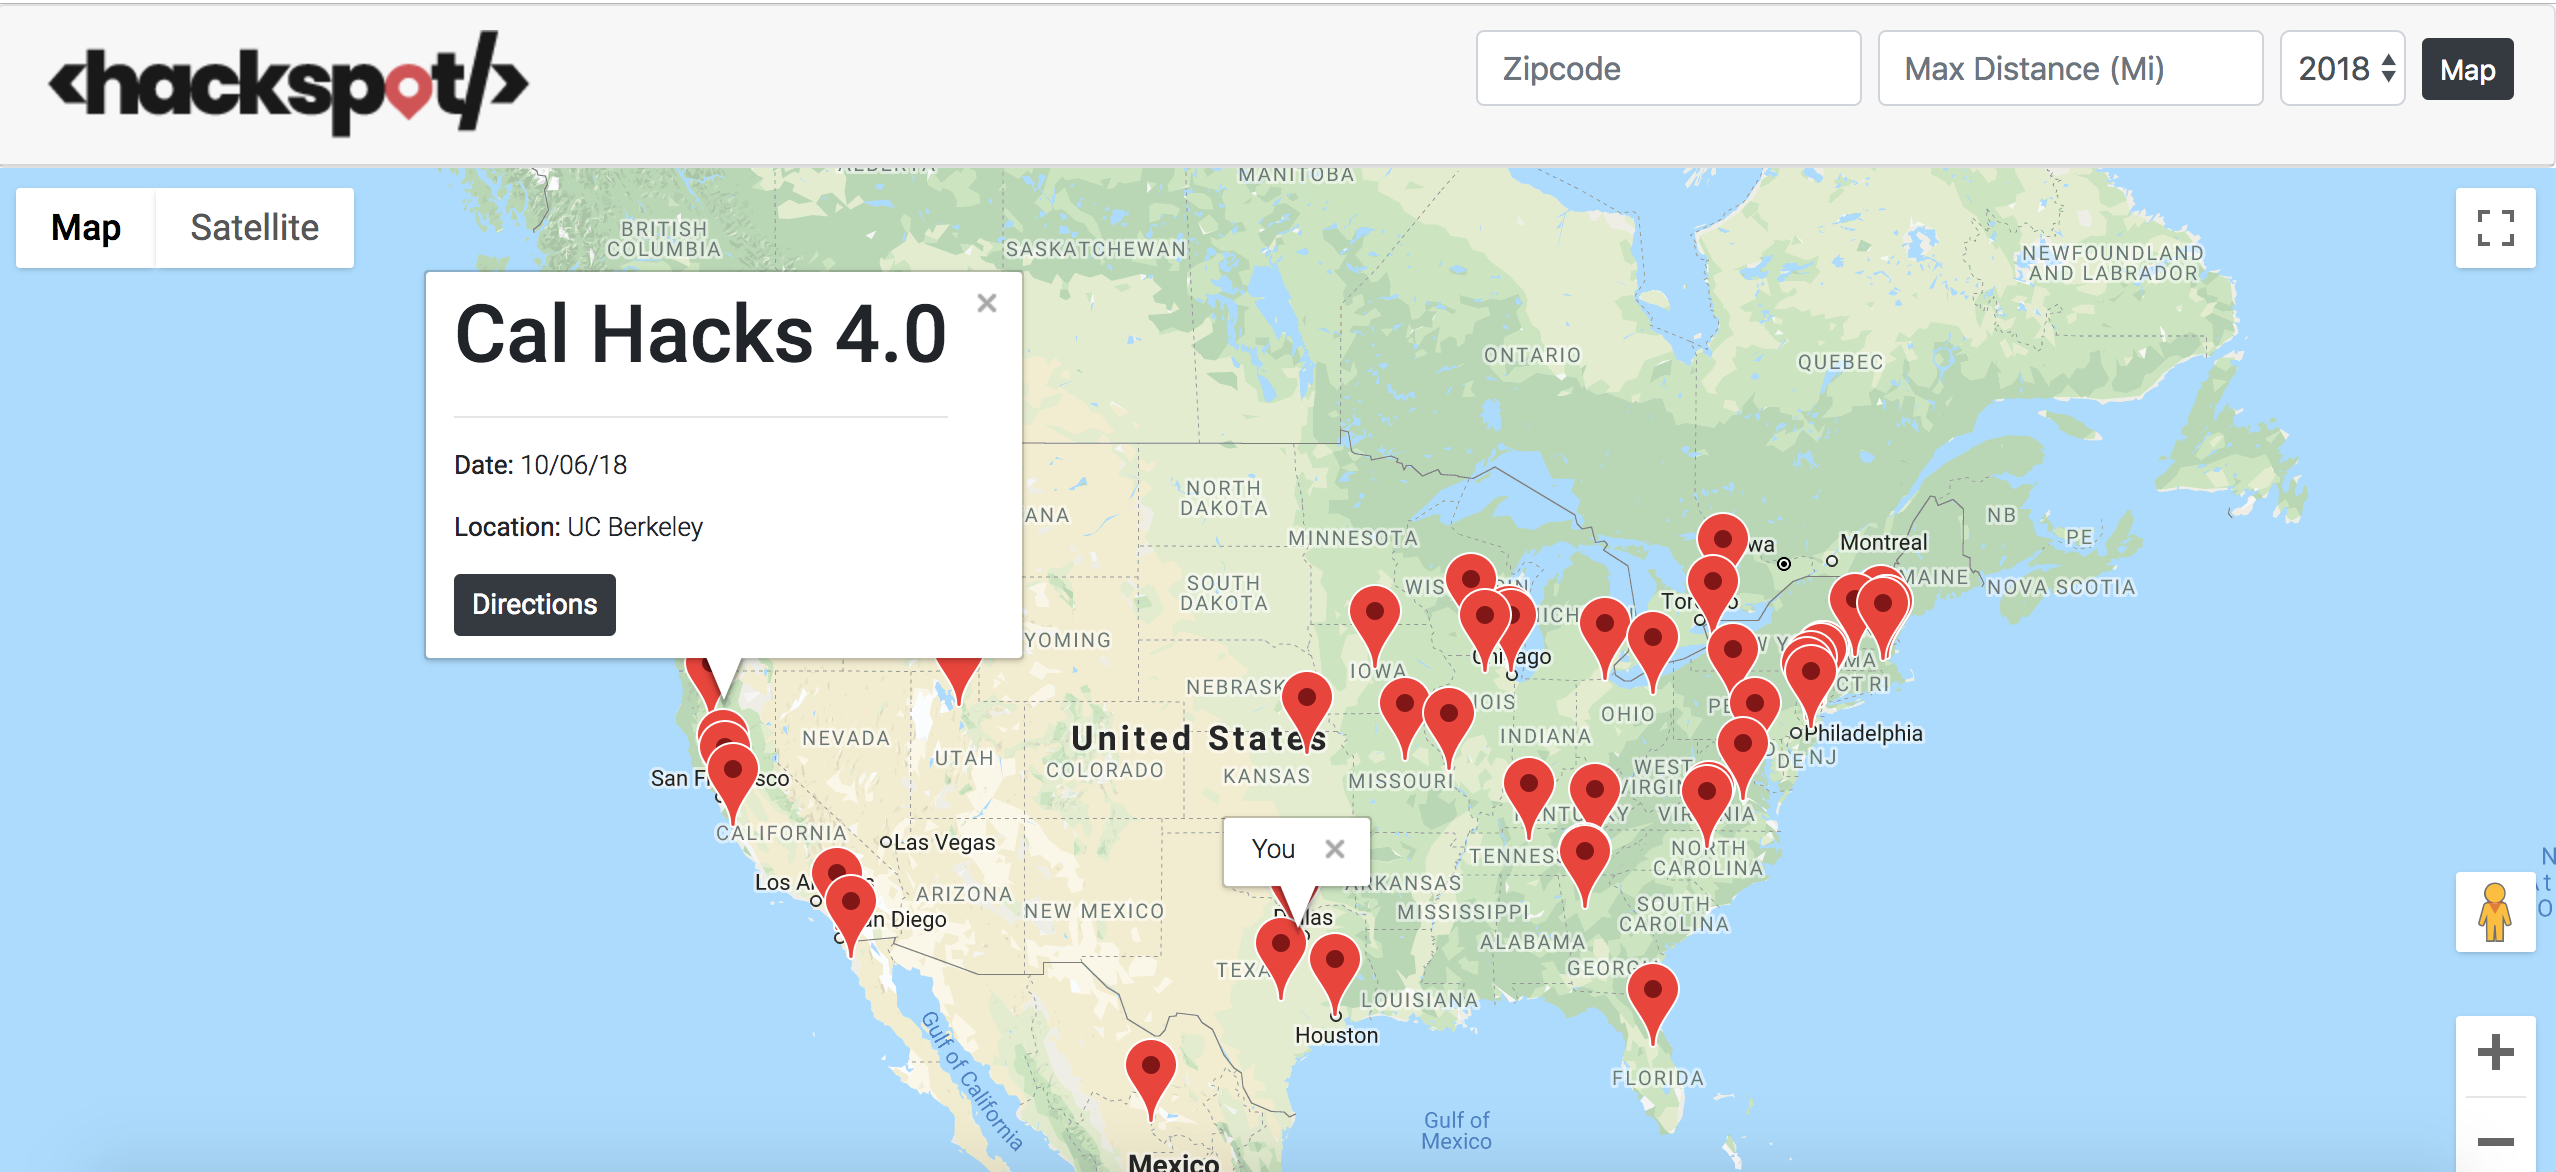Select the Map view tab
The image size is (2556, 1172).
(x=86, y=228)
